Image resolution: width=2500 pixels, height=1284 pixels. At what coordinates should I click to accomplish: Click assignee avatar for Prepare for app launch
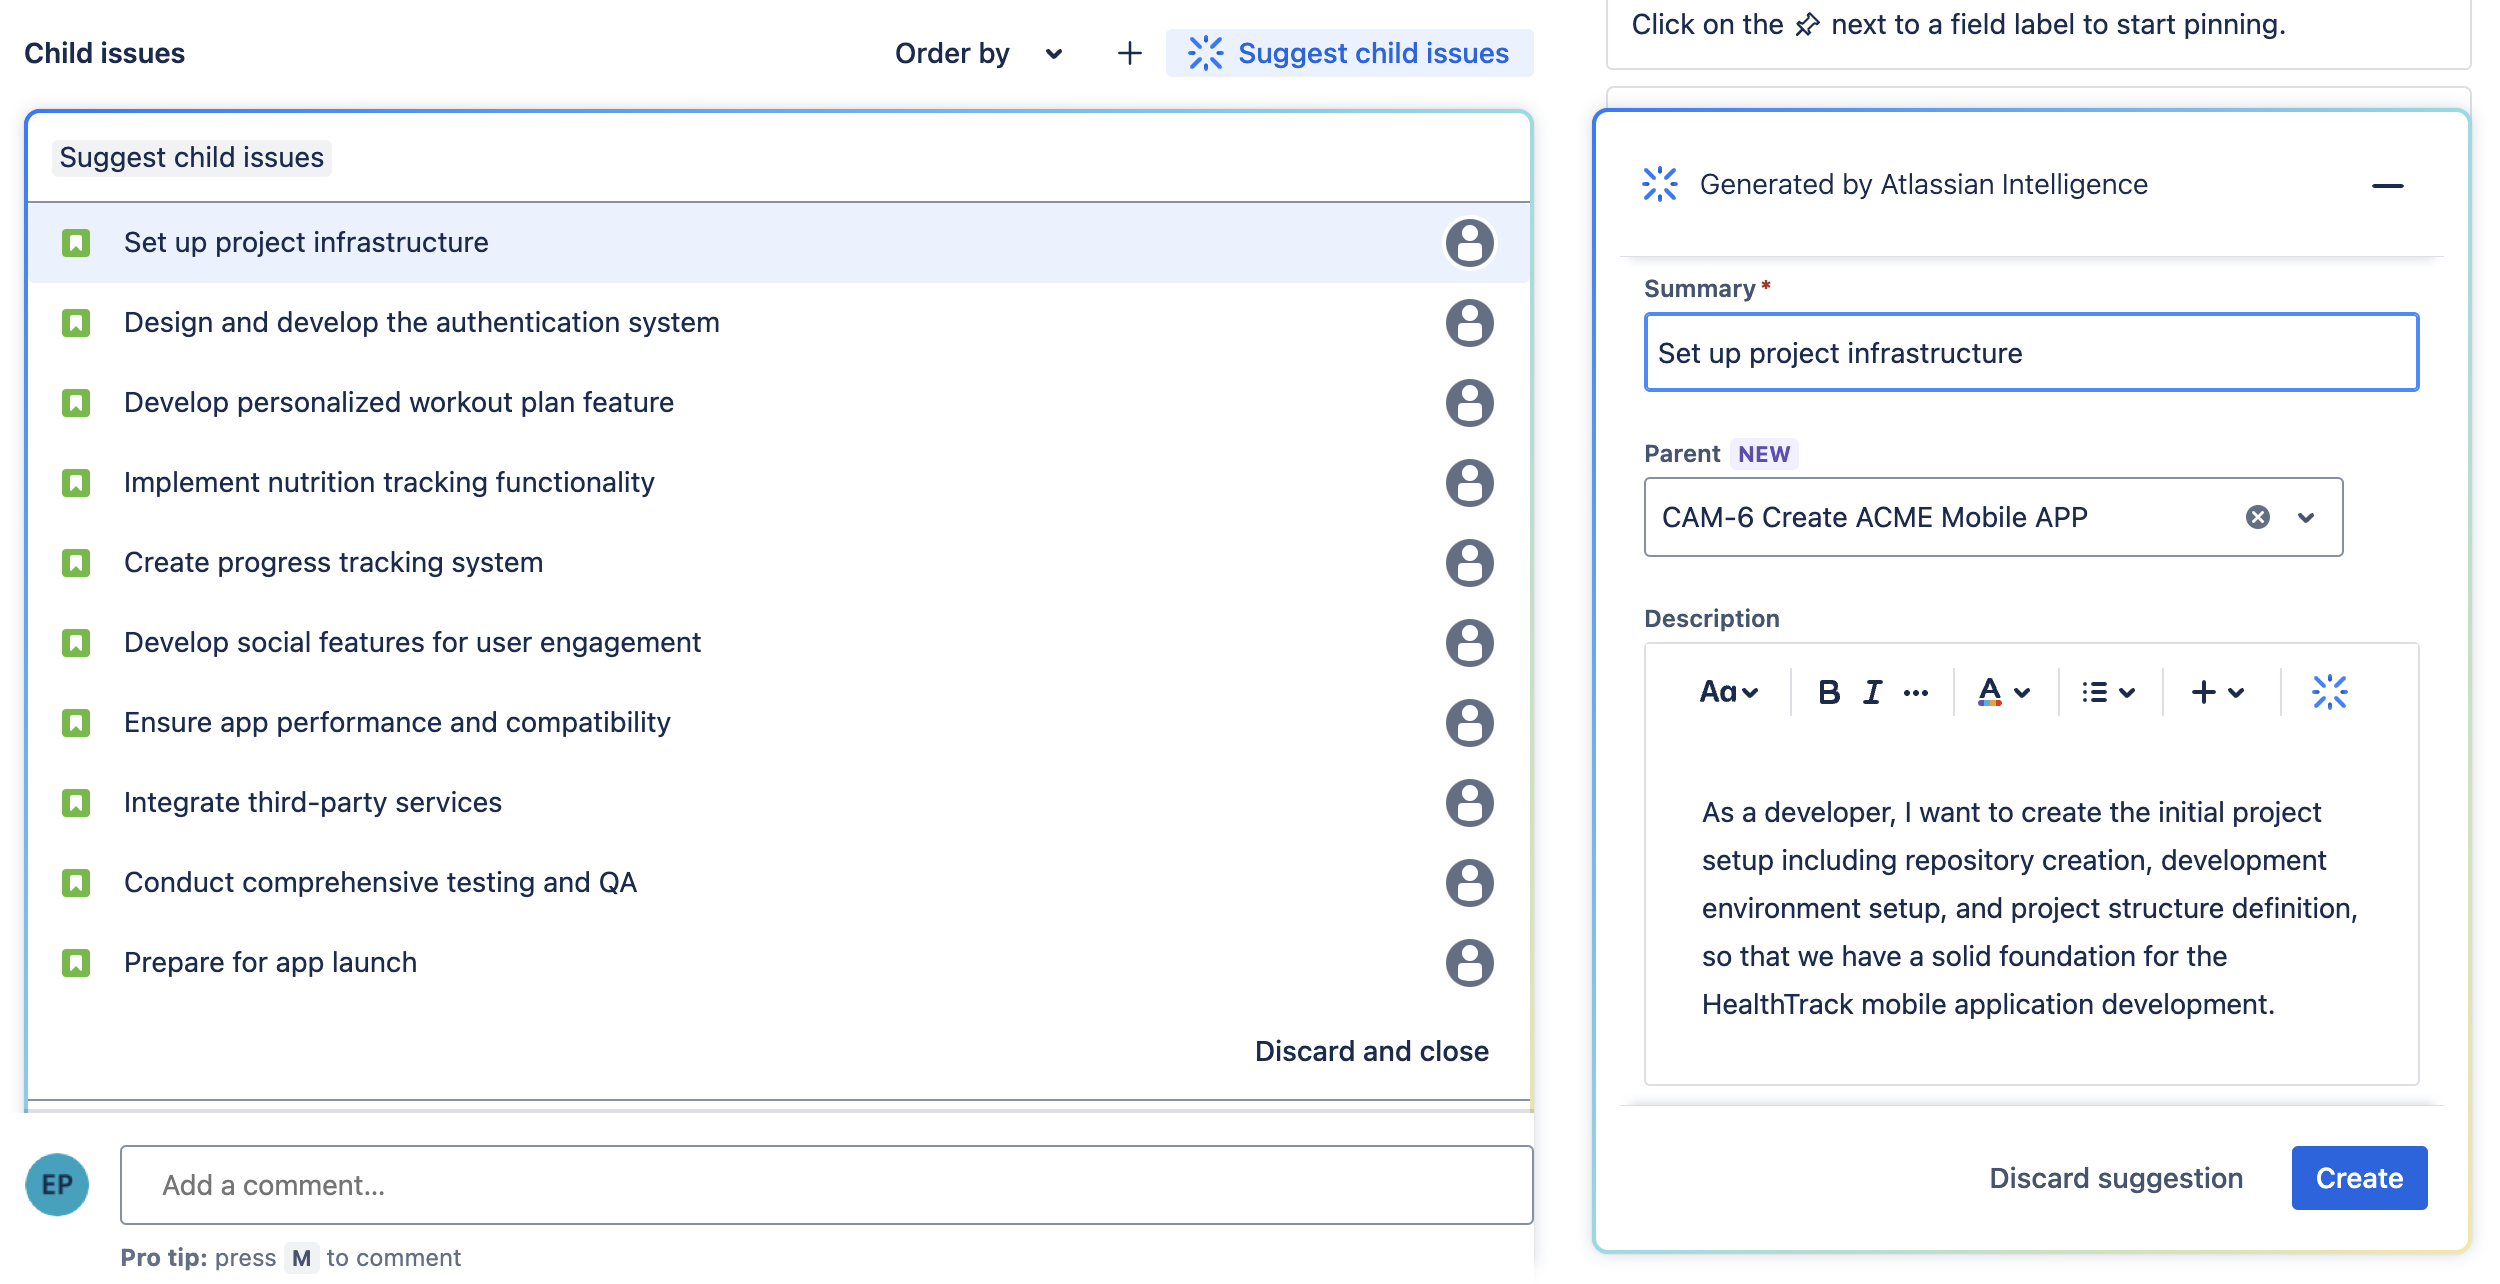(x=1469, y=963)
